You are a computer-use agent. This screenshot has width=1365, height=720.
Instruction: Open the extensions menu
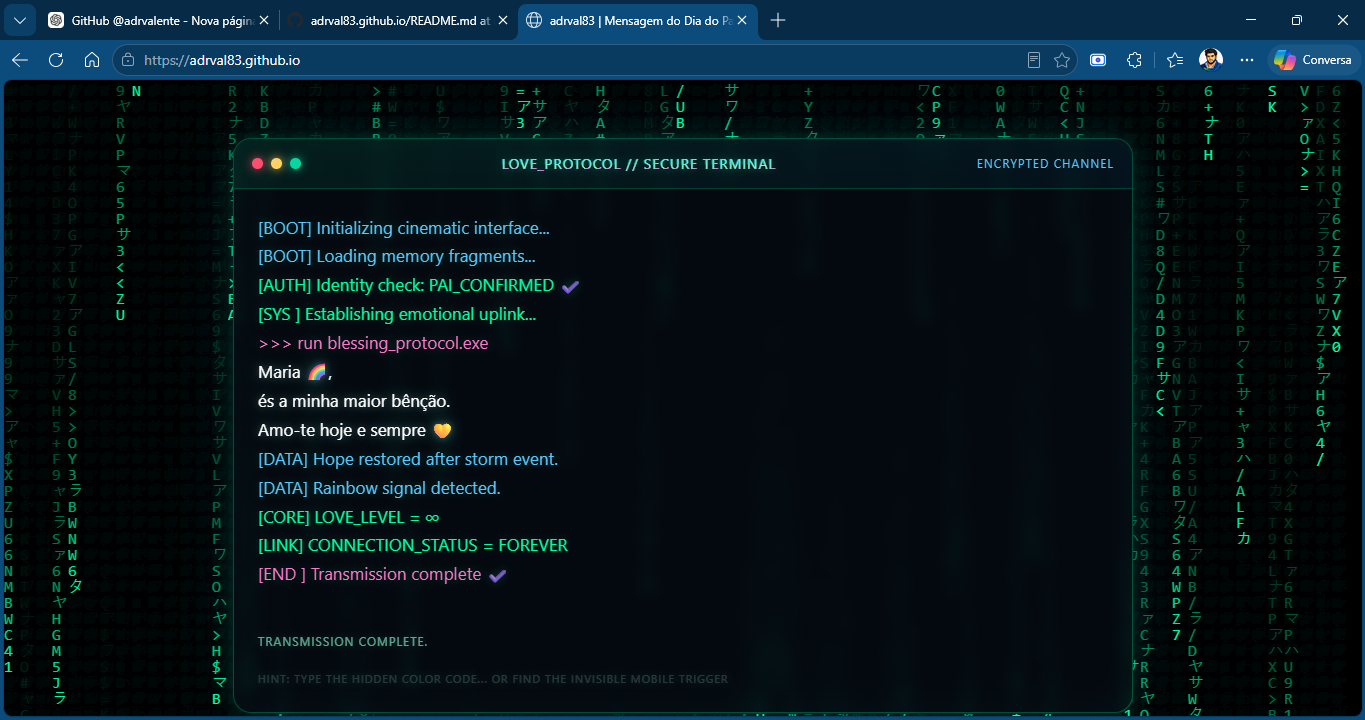click(x=1134, y=60)
